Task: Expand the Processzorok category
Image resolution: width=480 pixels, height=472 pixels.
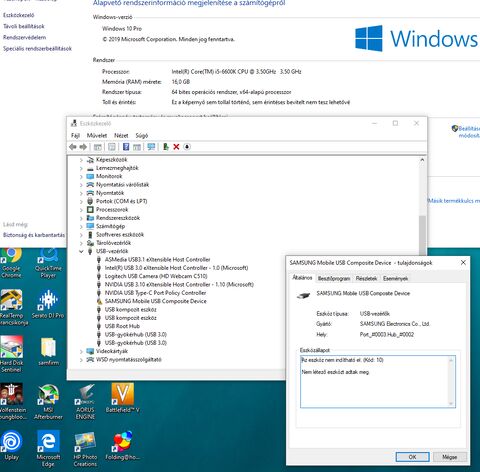Action: (x=81, y=210)
